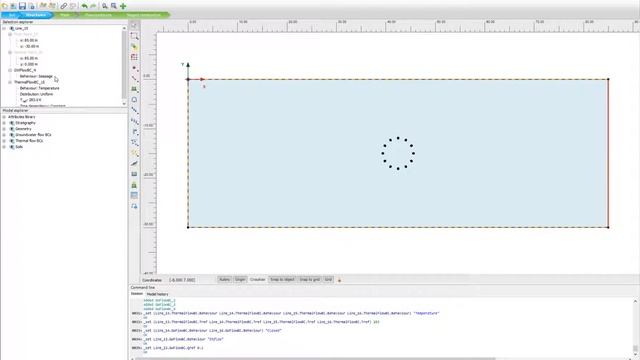
Task: Click the Undo arrow icon
Action: pyautogui.click(x=84, y=6)
